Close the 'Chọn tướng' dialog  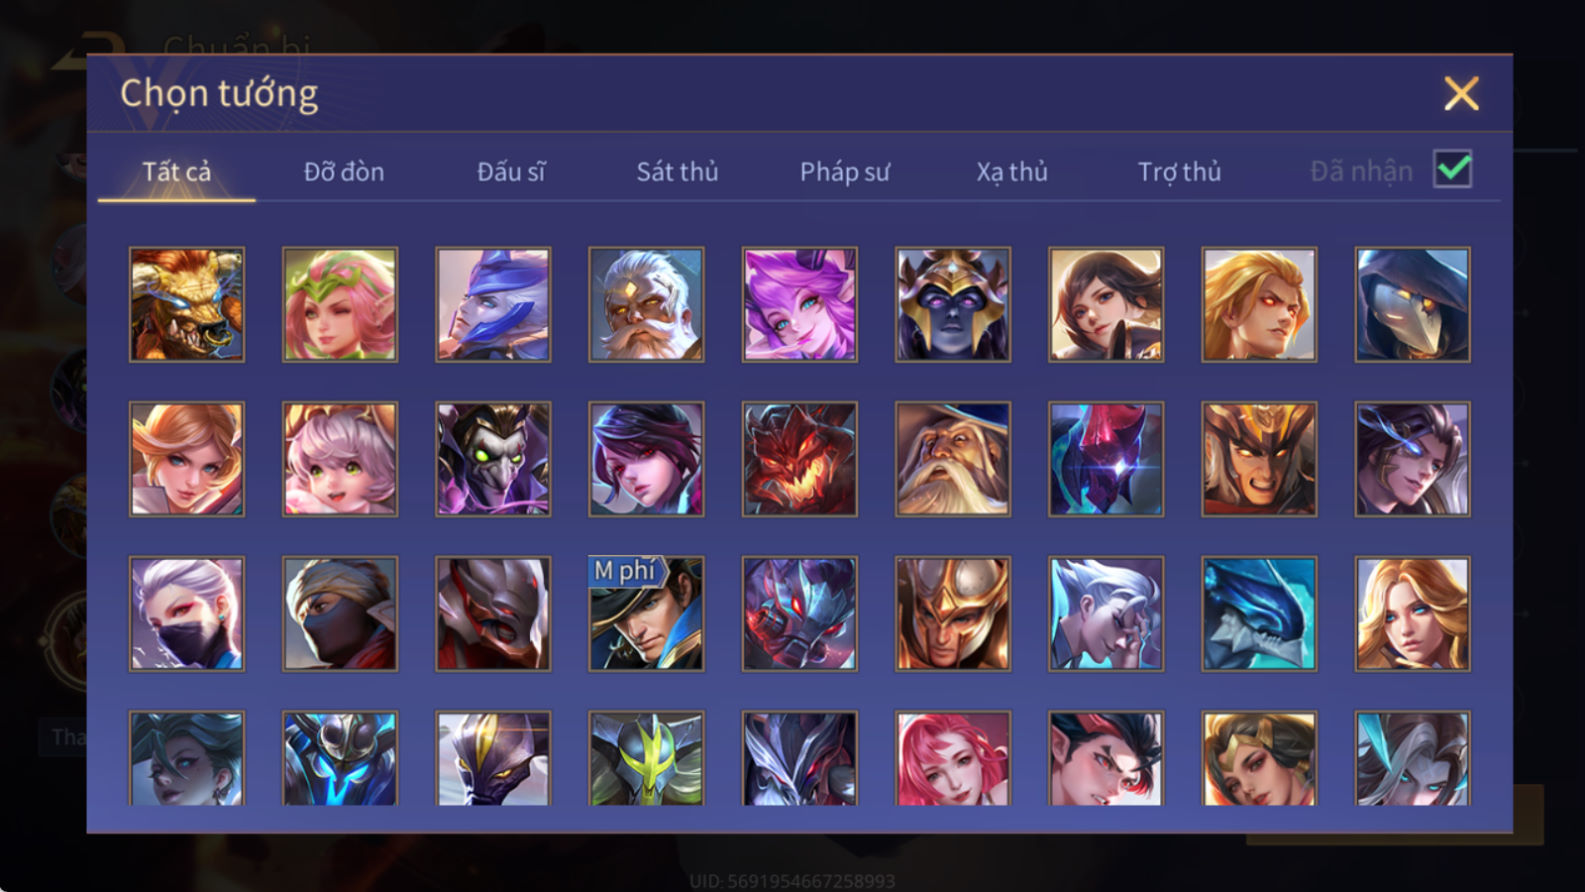pos(1461,94)
